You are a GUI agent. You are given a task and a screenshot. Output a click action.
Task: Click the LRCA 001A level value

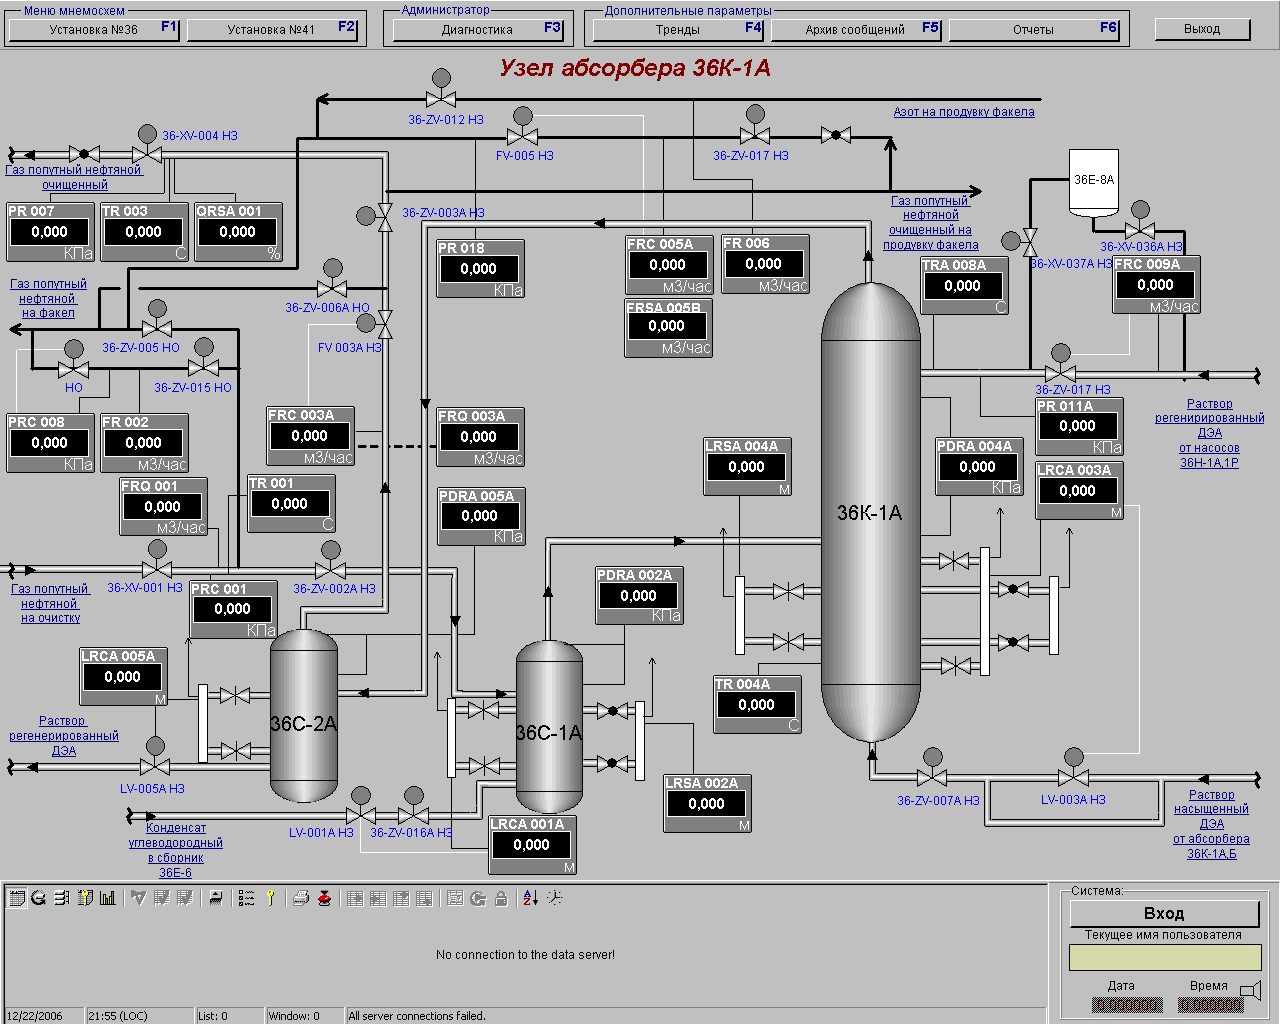(531, 844)
